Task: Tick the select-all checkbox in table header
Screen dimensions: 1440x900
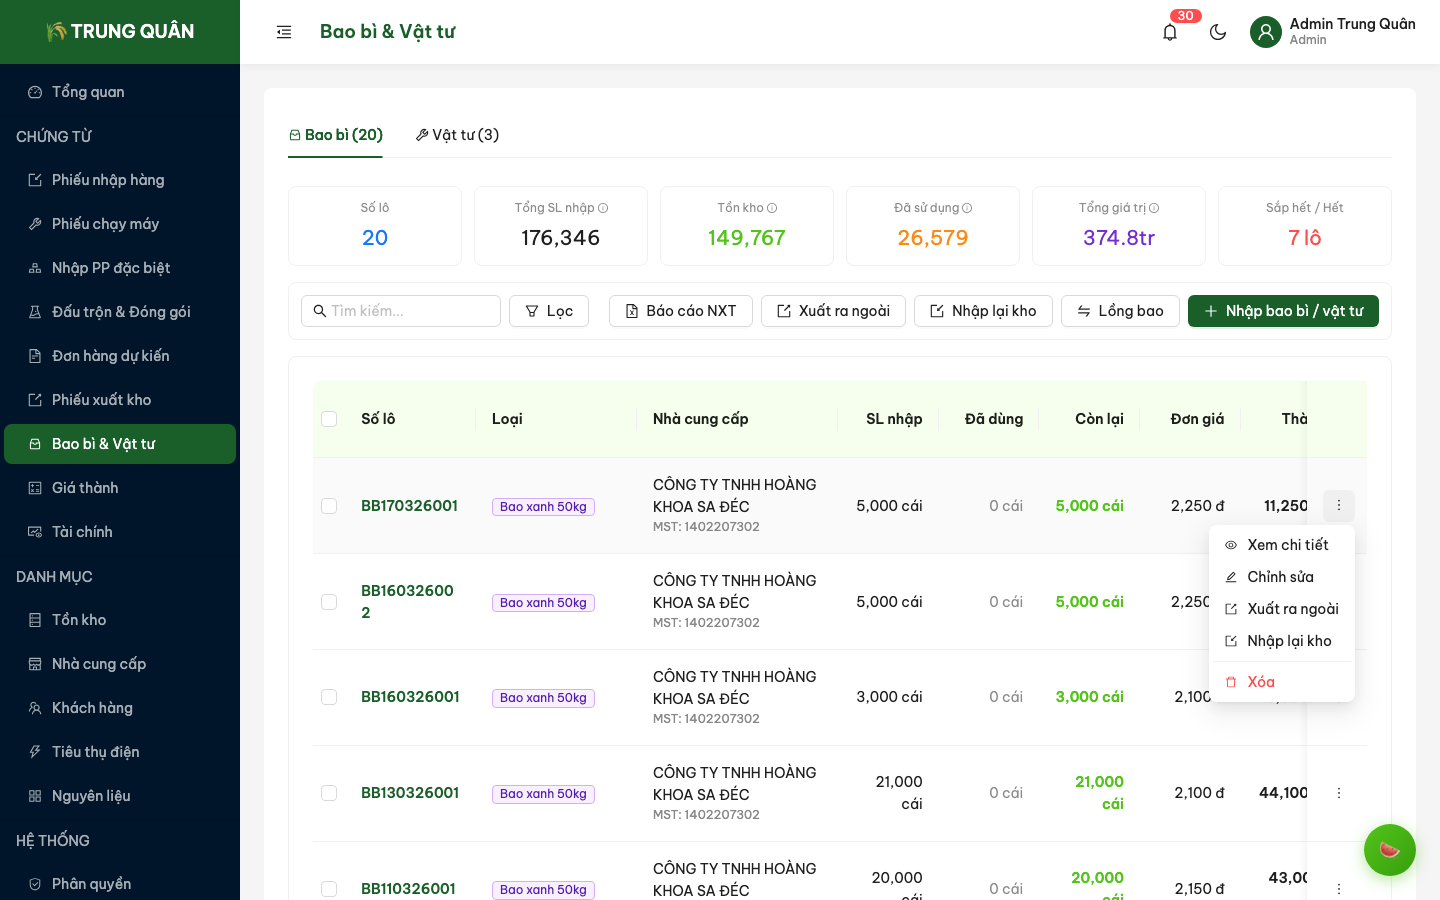Action: 329,419
